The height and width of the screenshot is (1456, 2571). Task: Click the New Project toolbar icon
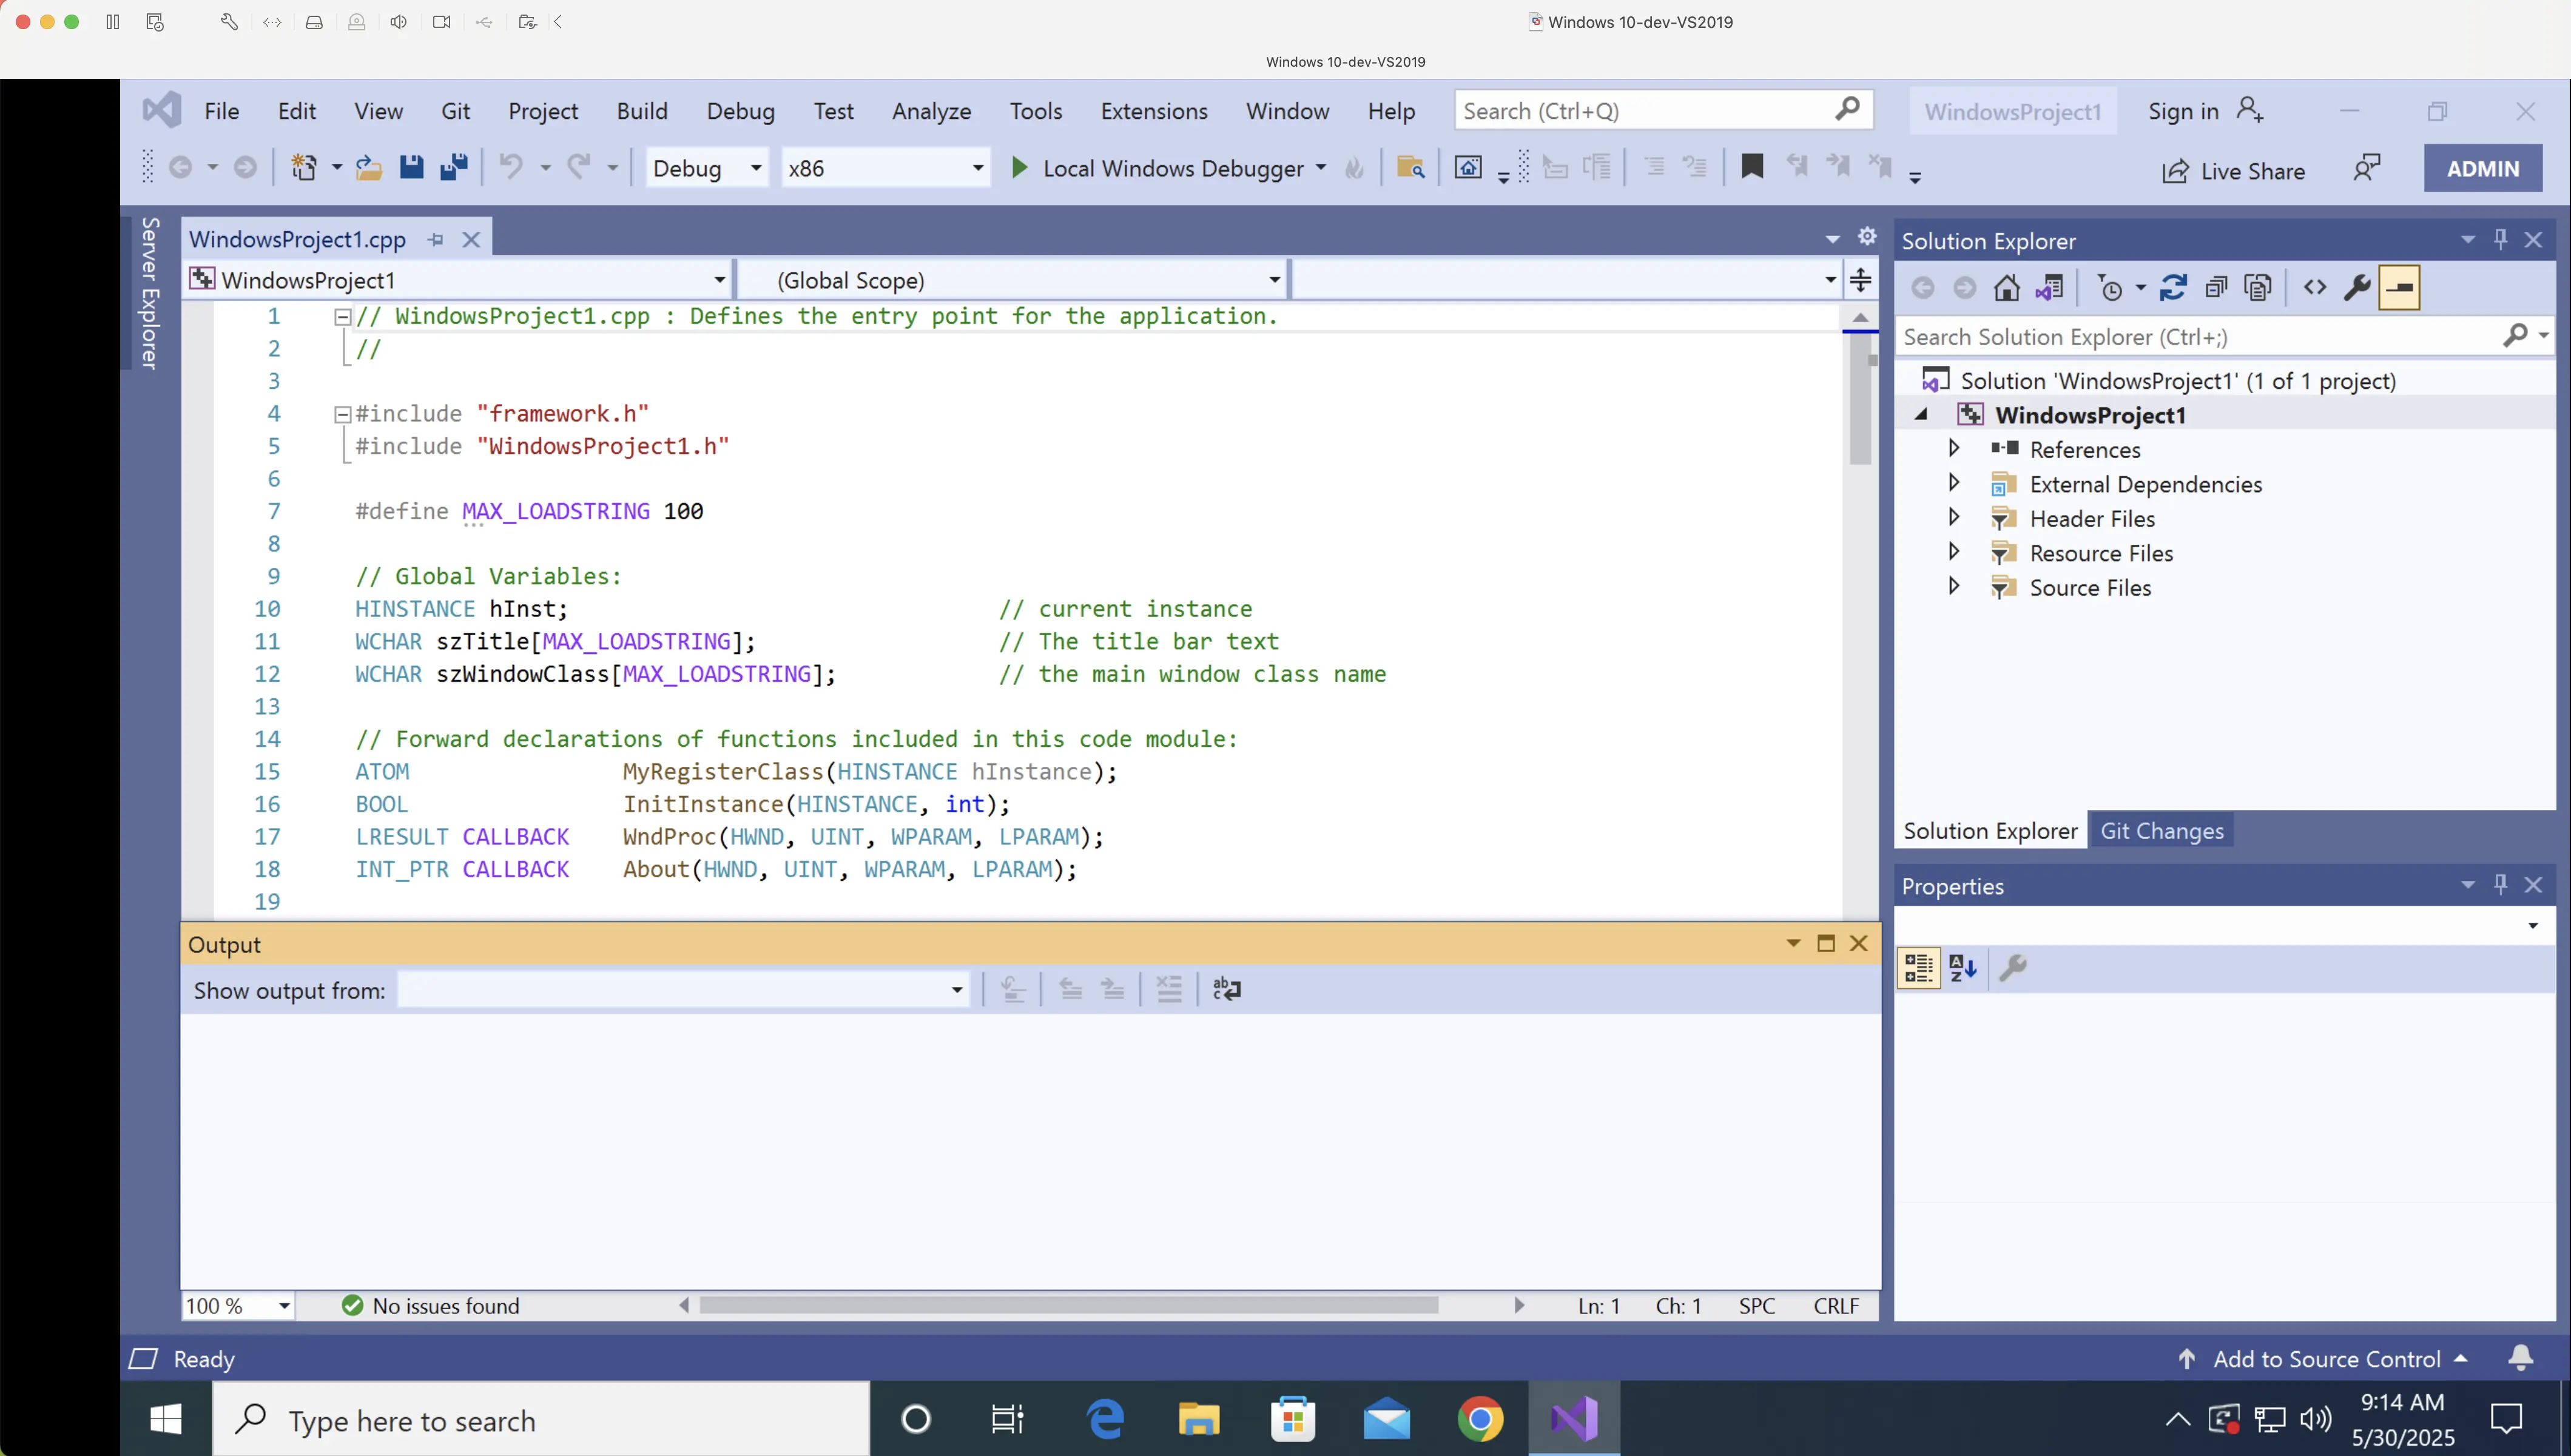click(304, 167)
